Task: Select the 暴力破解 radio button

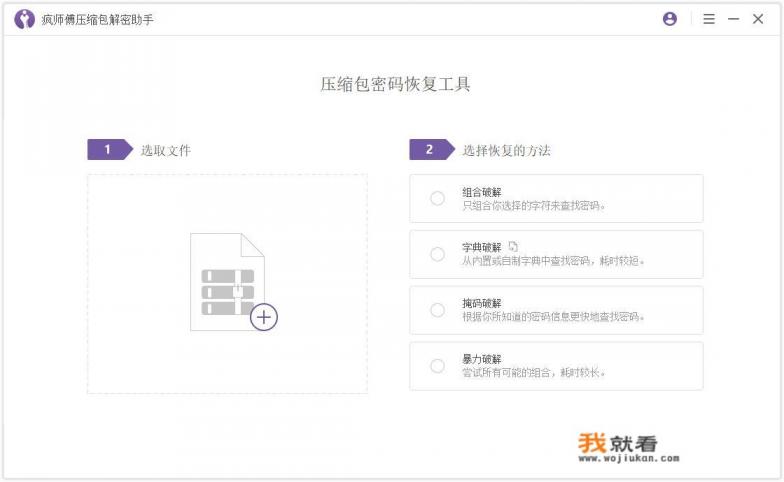Action: pos(437,366)
